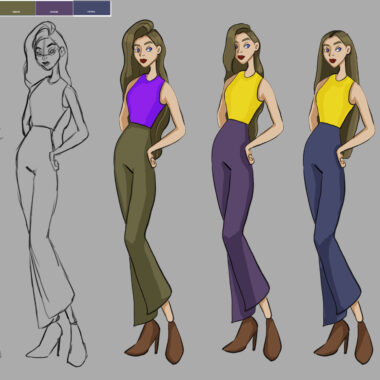Click the figure wearing navy blue pants

(339, 197)
